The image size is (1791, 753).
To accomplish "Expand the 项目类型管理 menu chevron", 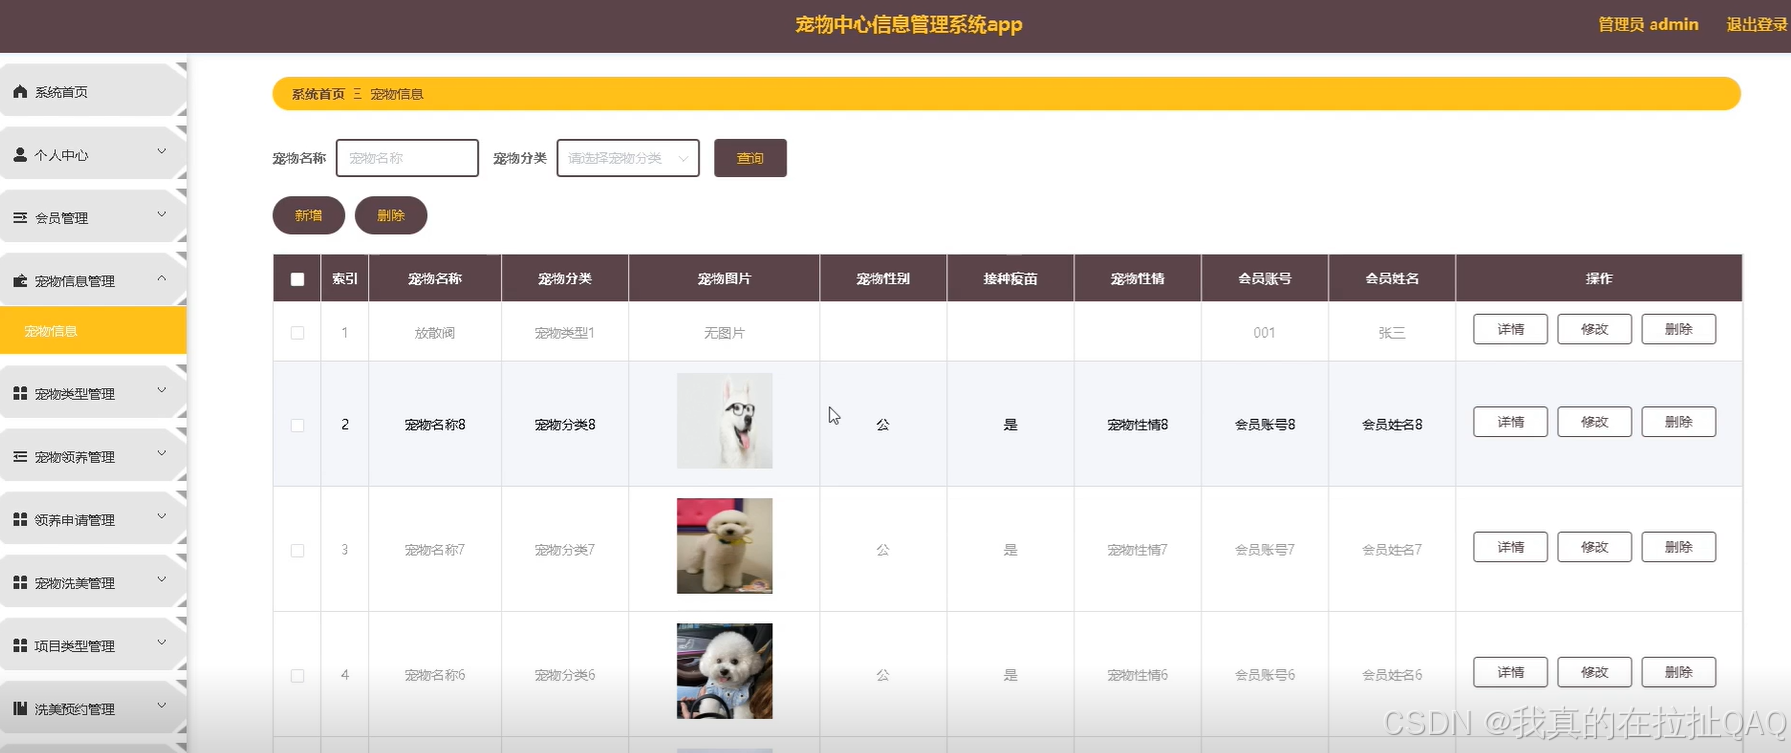I will pyautogui.click(x=162, y=642).
